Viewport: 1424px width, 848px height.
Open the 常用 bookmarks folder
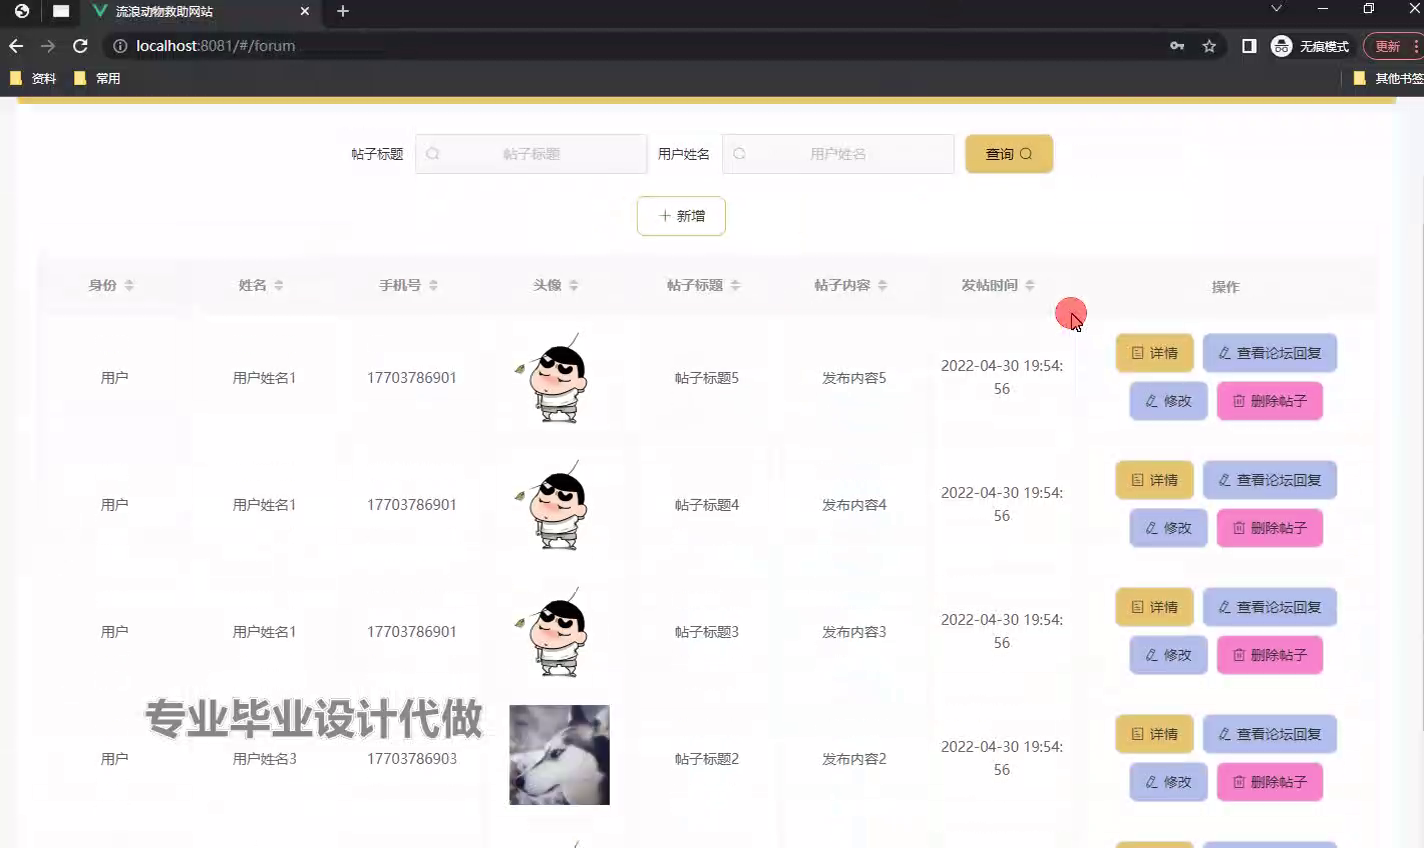point(97,78)
